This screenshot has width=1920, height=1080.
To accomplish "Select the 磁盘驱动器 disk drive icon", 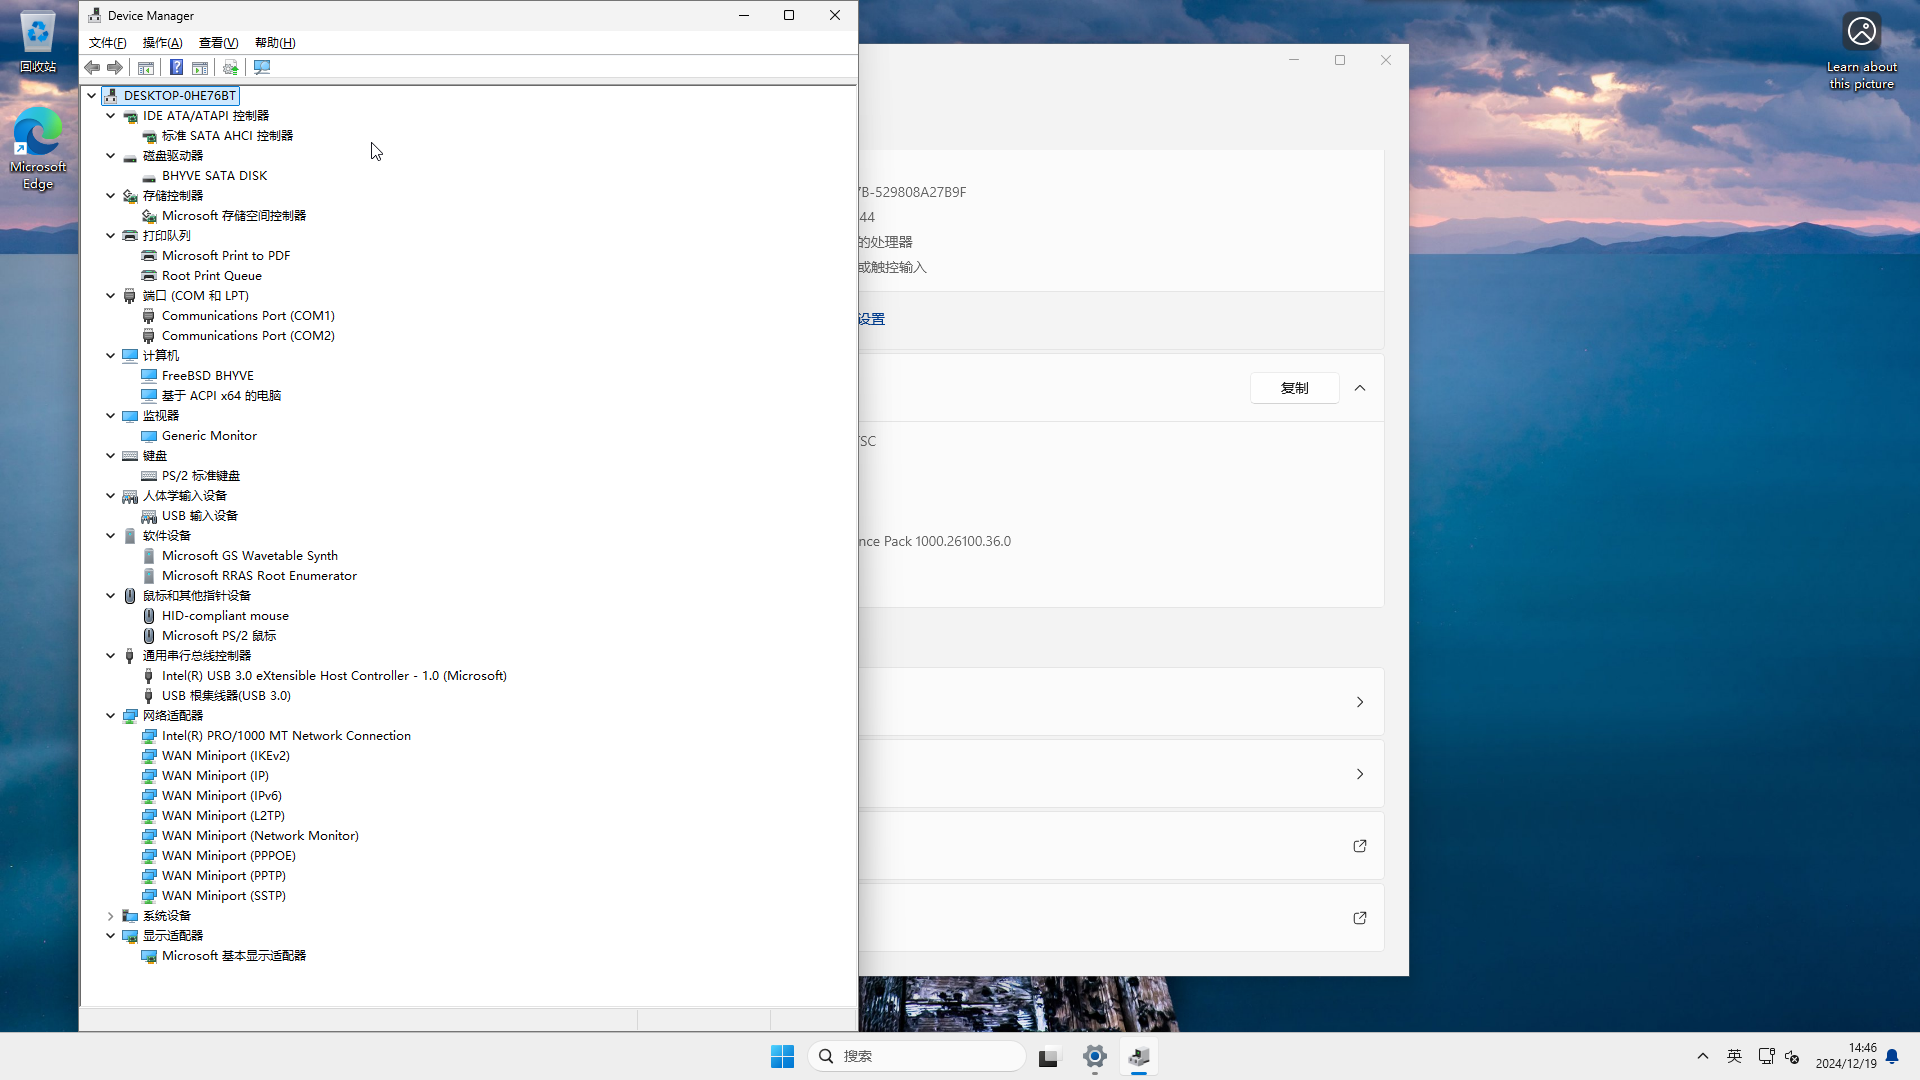I will [x=130, y=156].
